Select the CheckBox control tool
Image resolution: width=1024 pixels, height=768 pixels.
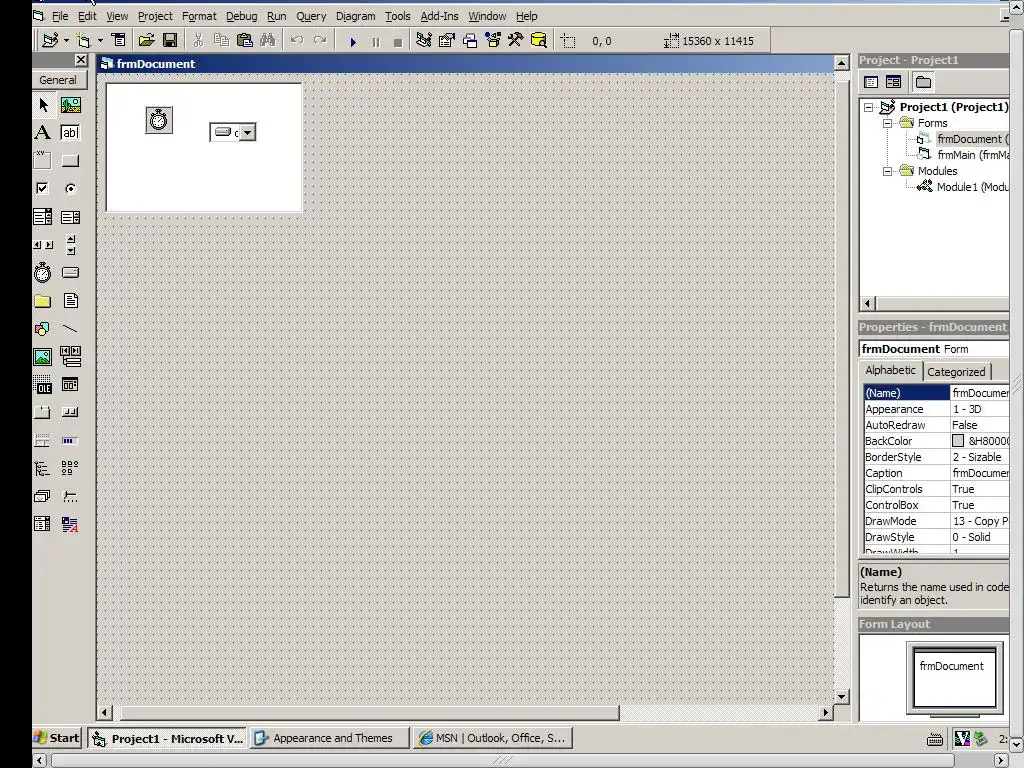43,189
